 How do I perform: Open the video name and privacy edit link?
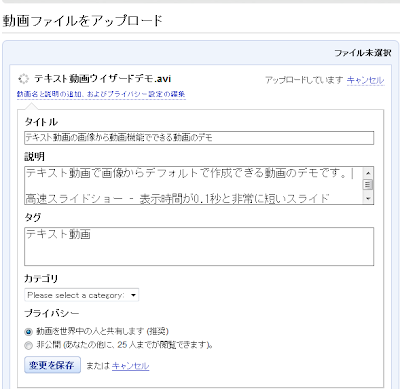point(101,94)
